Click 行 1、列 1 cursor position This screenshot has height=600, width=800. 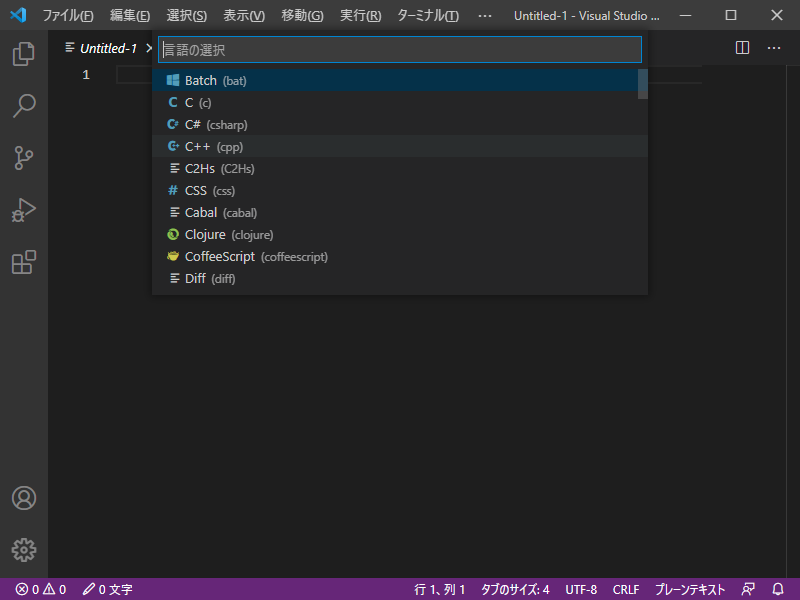440,589
